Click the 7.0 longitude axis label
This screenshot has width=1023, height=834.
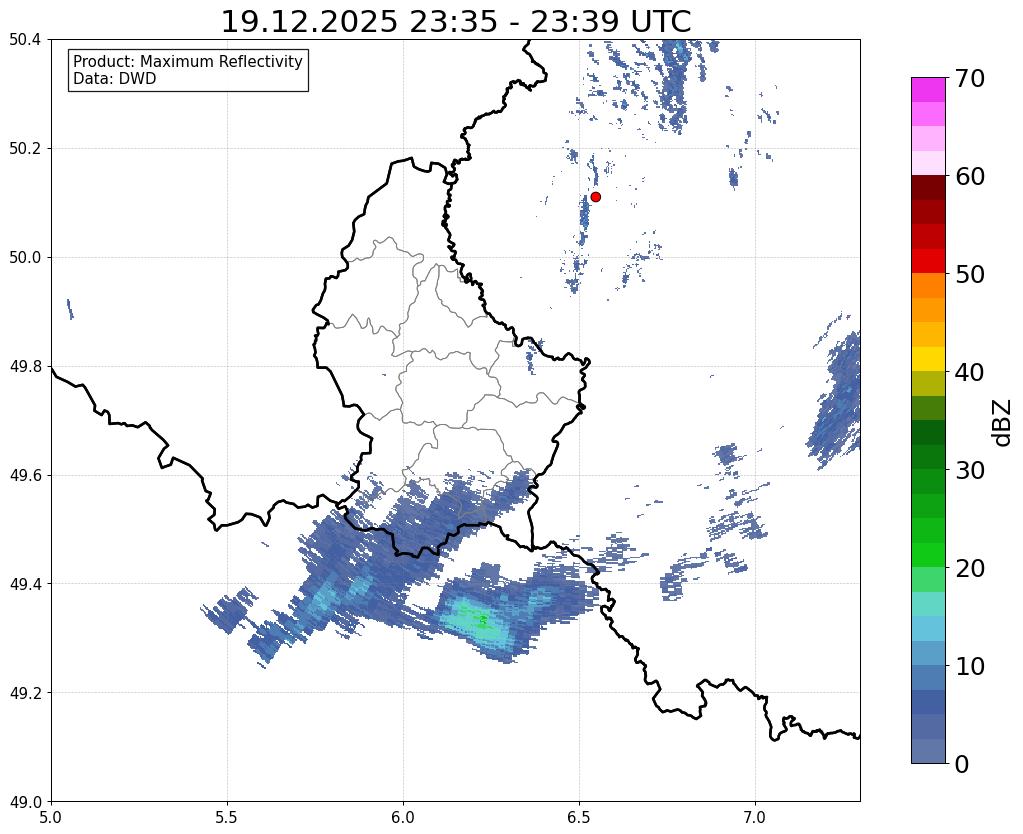755,817
